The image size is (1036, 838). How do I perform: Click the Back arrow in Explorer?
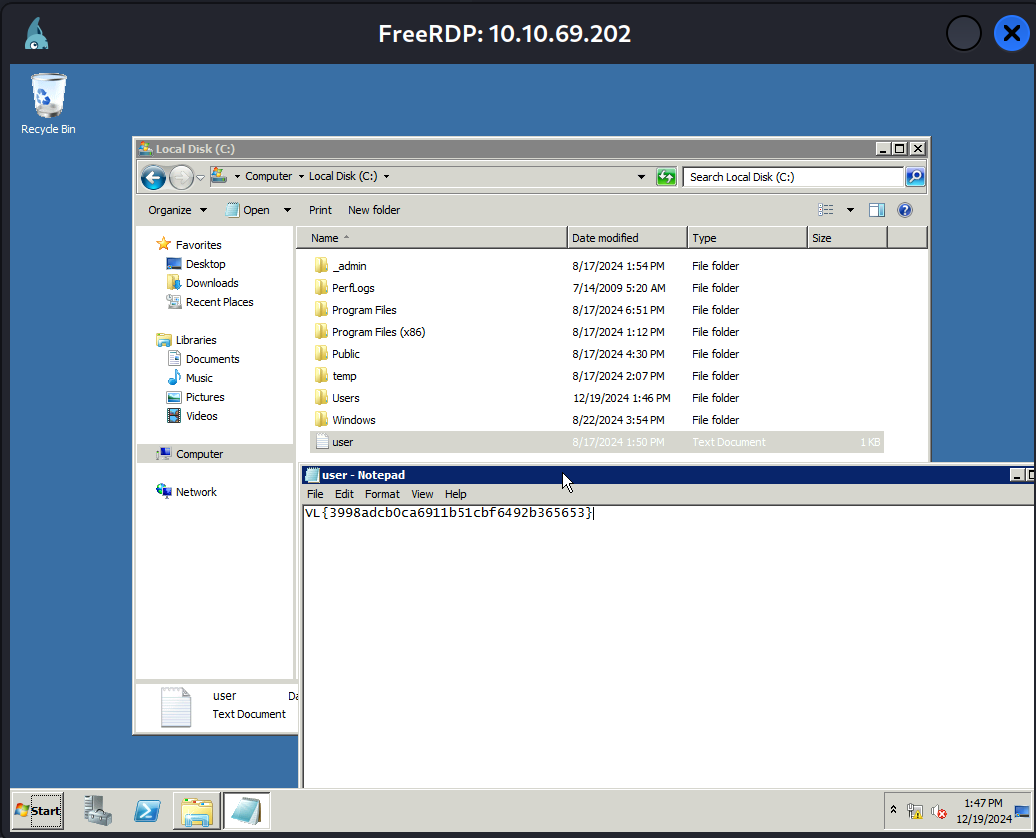[x=153, y=178]
